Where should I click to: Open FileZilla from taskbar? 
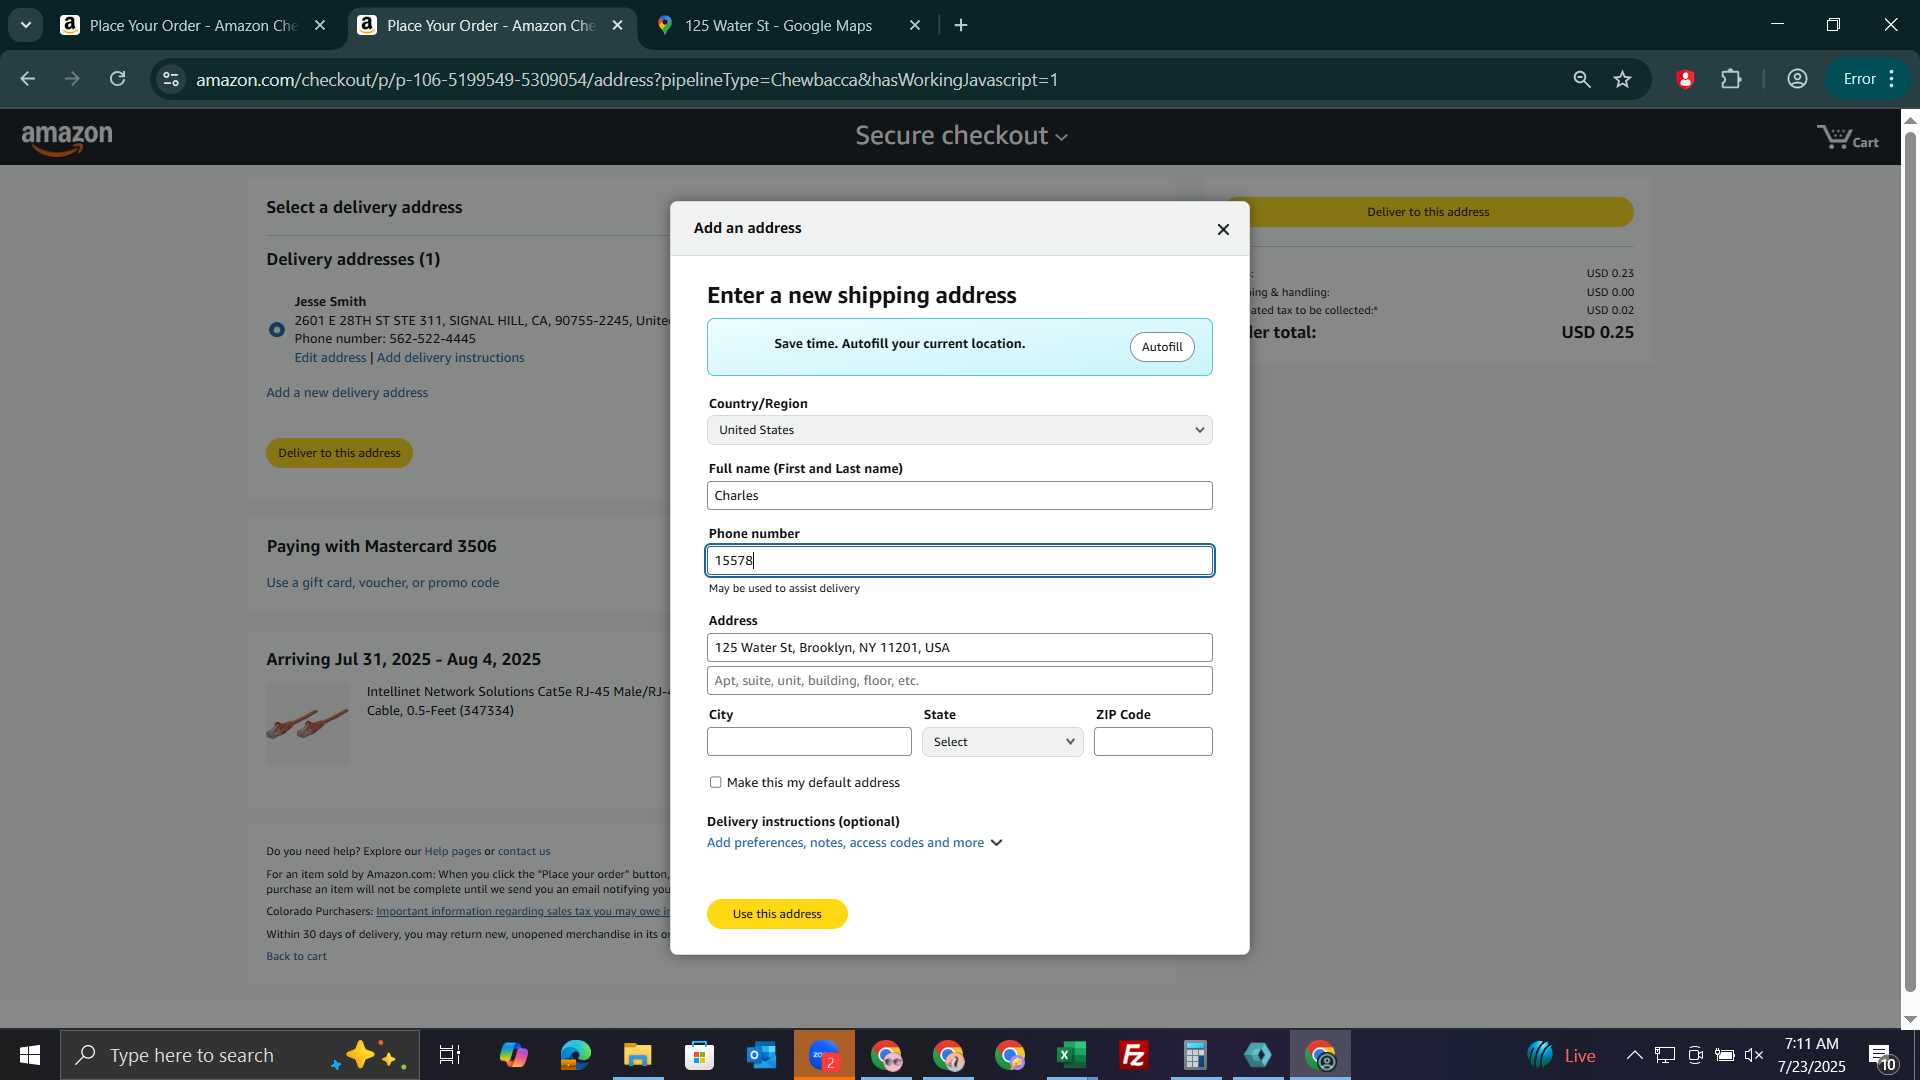pos(1134,1055)
